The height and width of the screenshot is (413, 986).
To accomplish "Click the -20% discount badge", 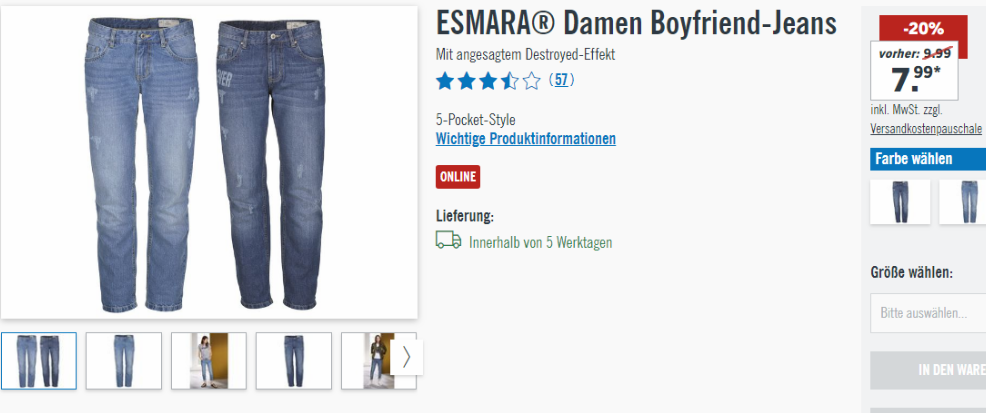I will click(923, 29).
